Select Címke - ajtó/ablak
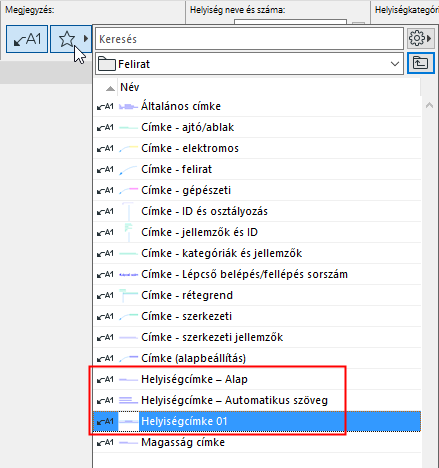 [257, 127]
